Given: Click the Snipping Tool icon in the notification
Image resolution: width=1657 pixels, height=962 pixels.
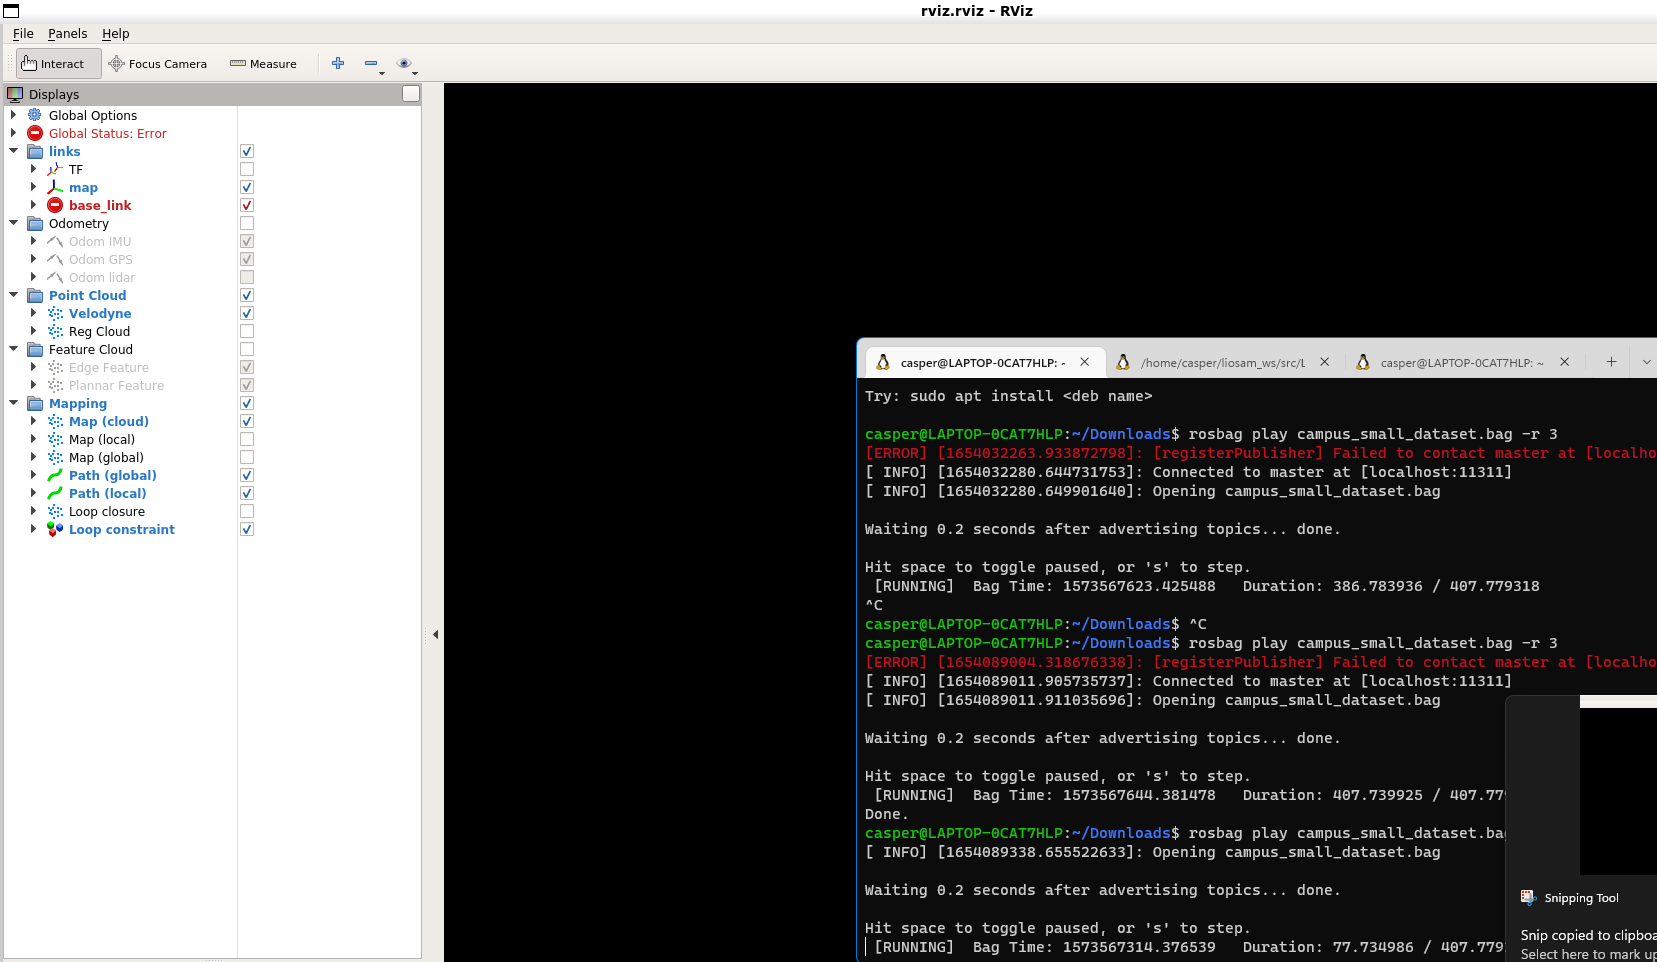Looking at the screenshot, I should click(x=1527, y=898).
